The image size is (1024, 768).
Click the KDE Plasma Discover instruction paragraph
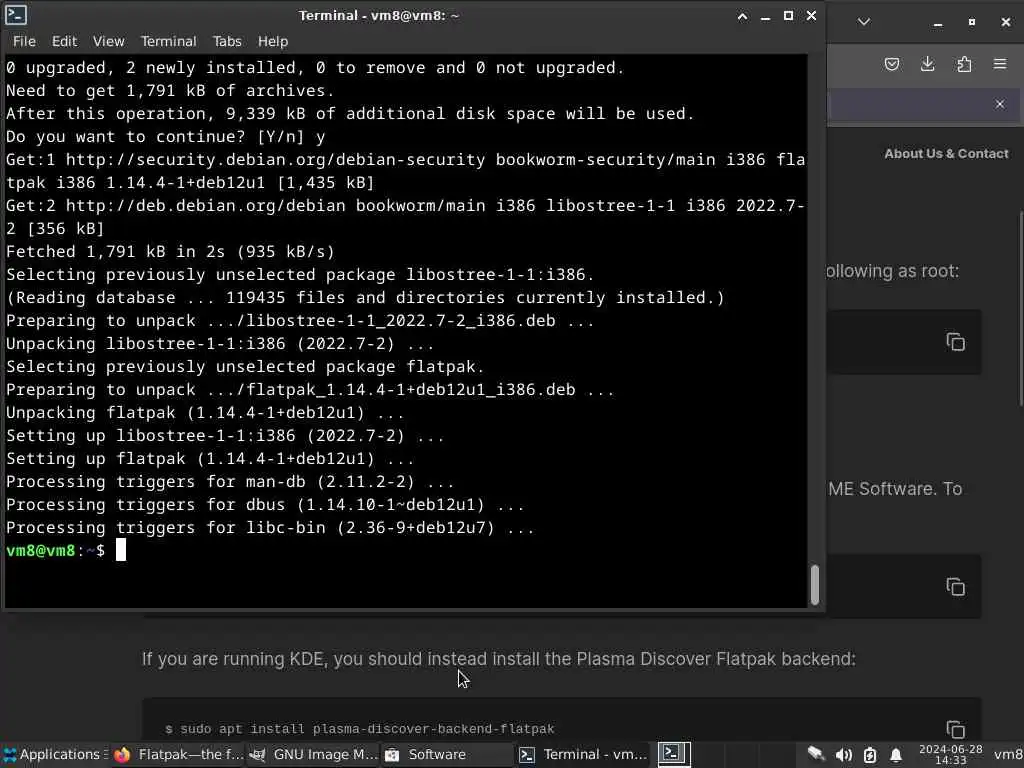click(498, 659)
